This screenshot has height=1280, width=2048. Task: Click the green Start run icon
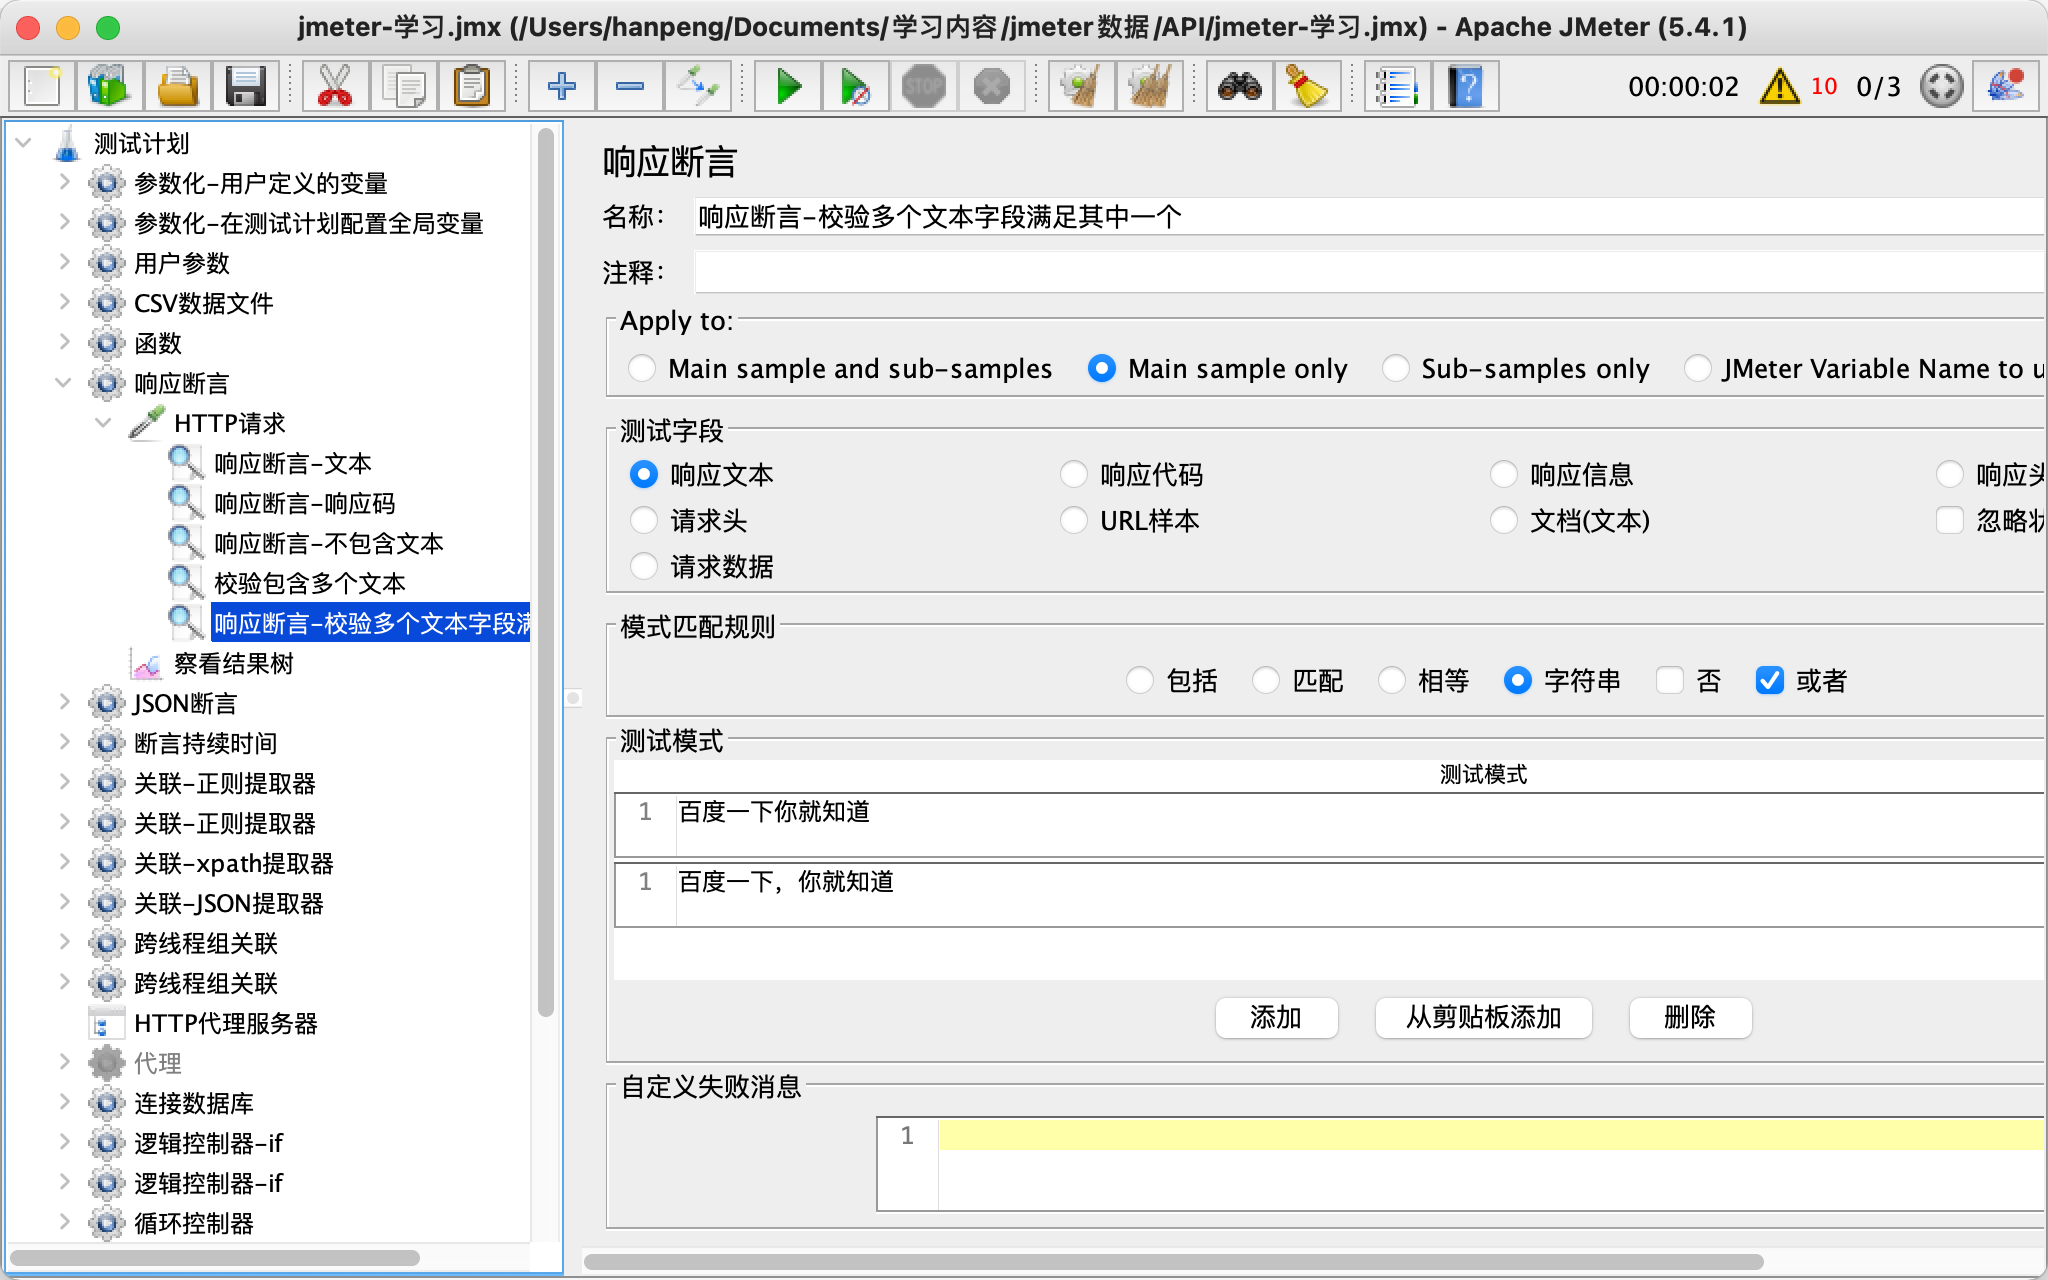click(x=789, y=87)
